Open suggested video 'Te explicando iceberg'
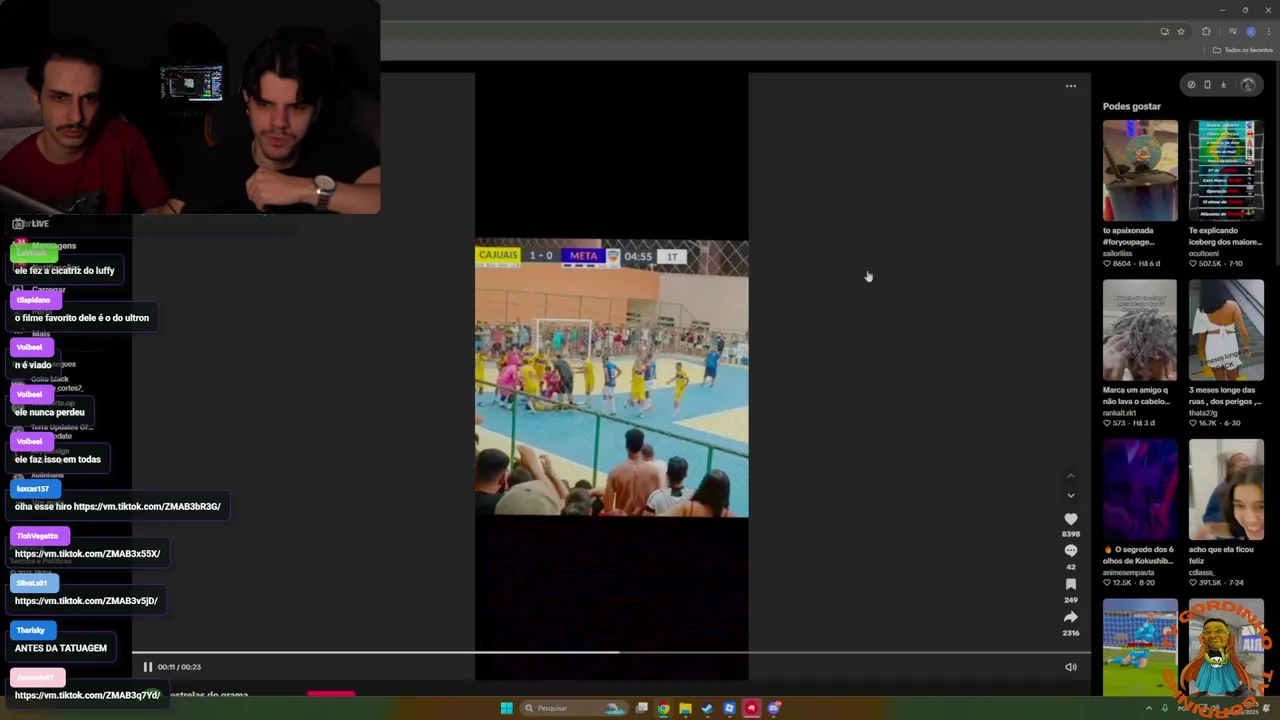1280x720 pixels. tap(1226, 171)
